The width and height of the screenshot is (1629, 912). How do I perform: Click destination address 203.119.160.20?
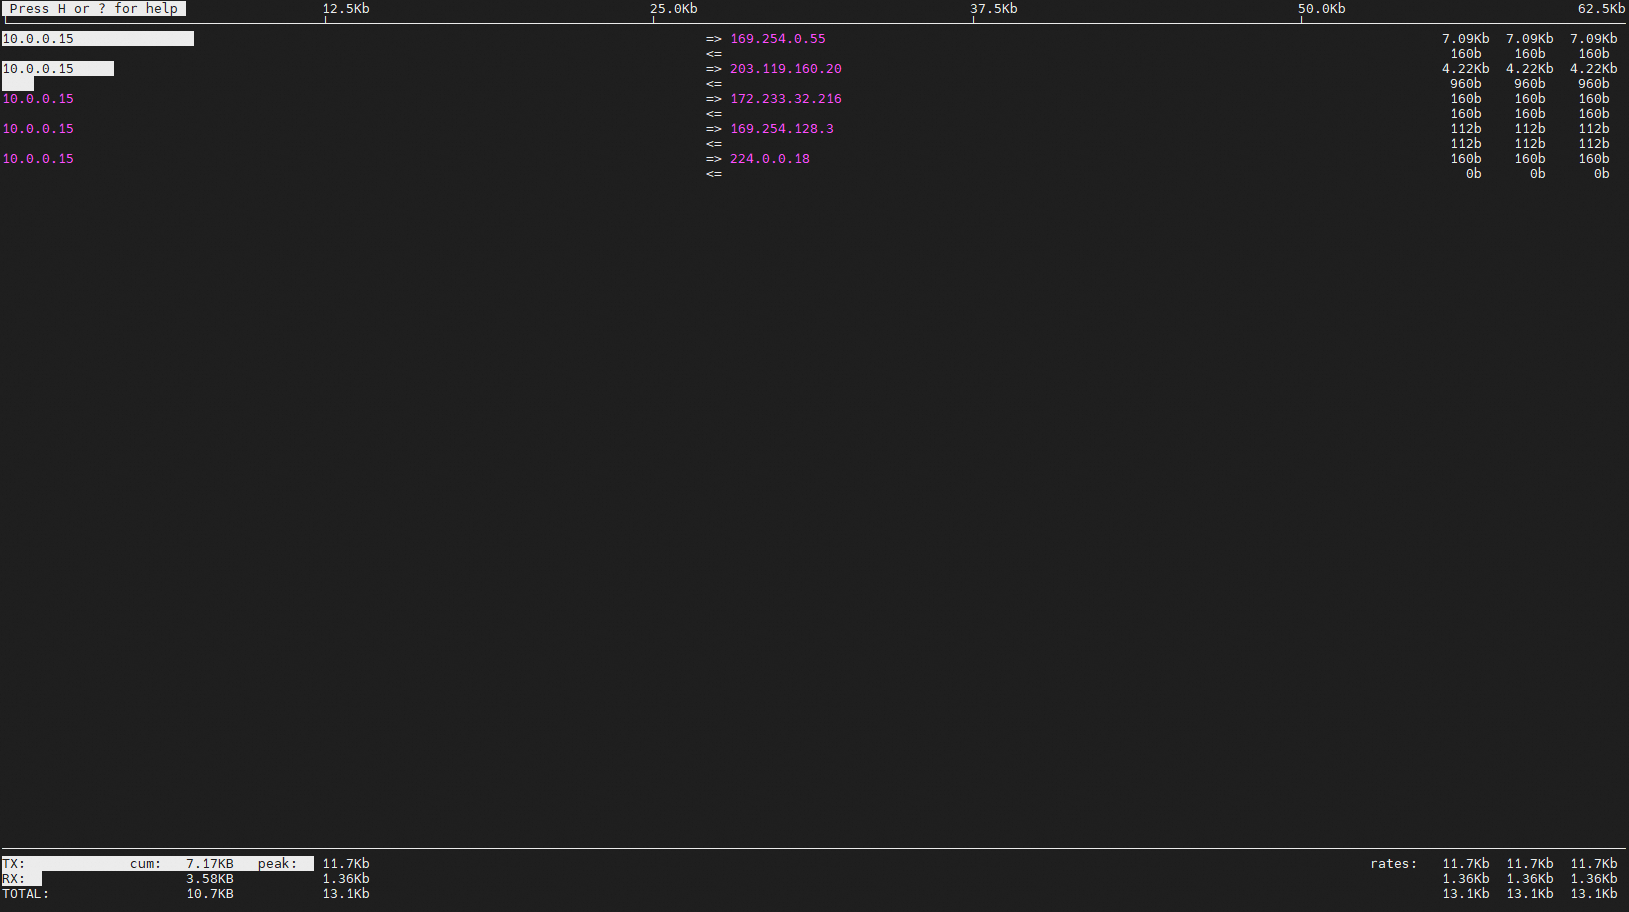pos(786,69)
